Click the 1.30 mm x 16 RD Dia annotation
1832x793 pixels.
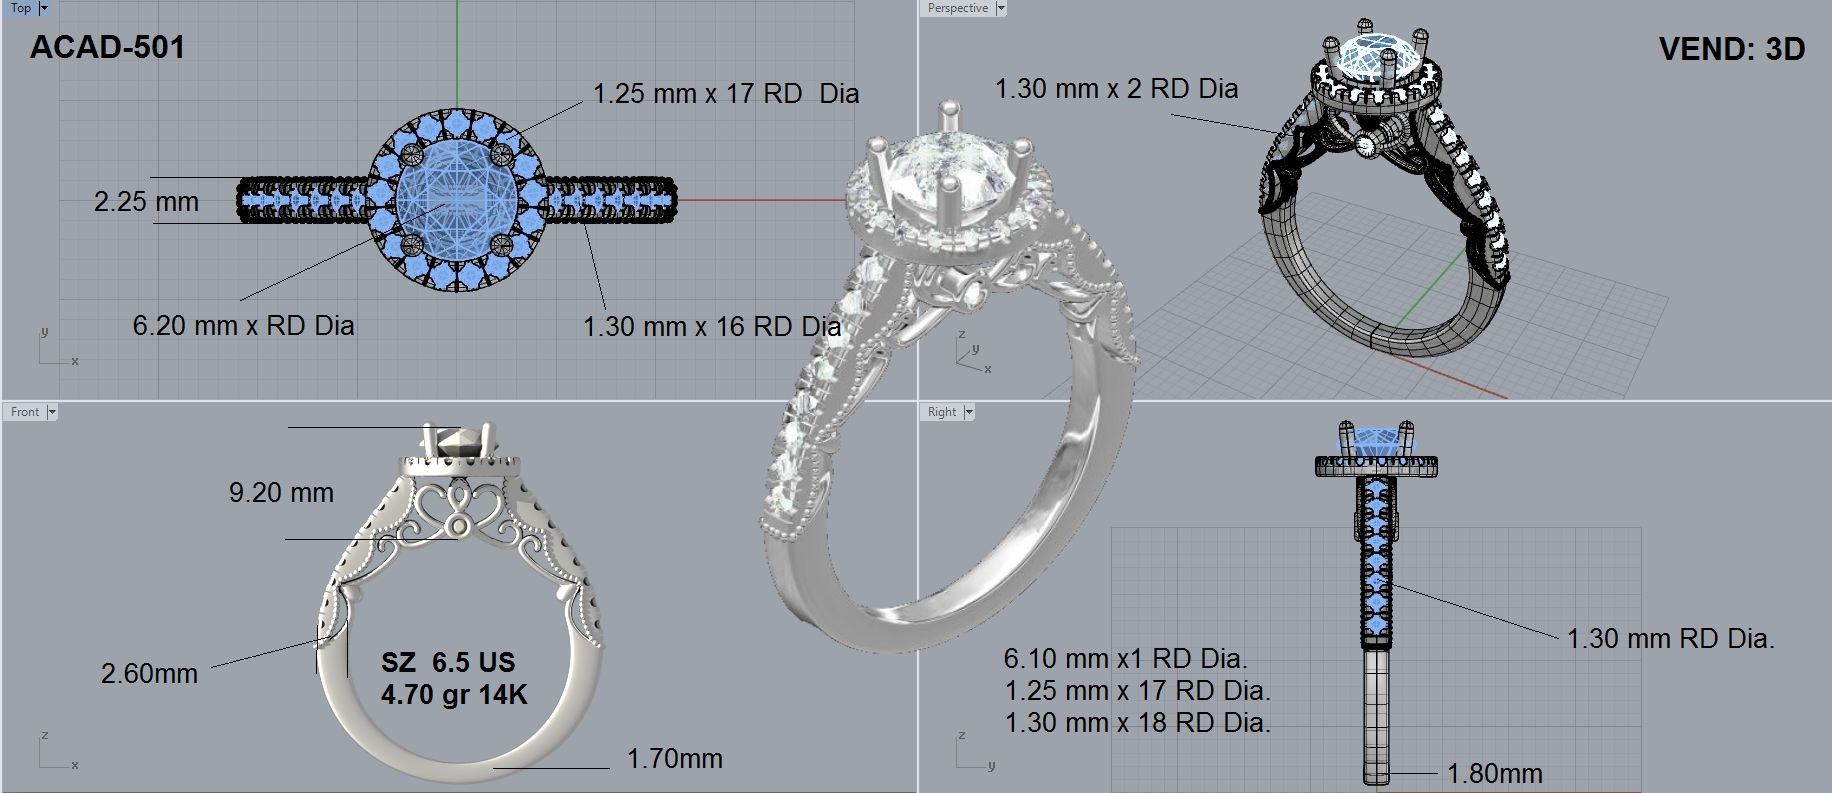pos(712,326)
